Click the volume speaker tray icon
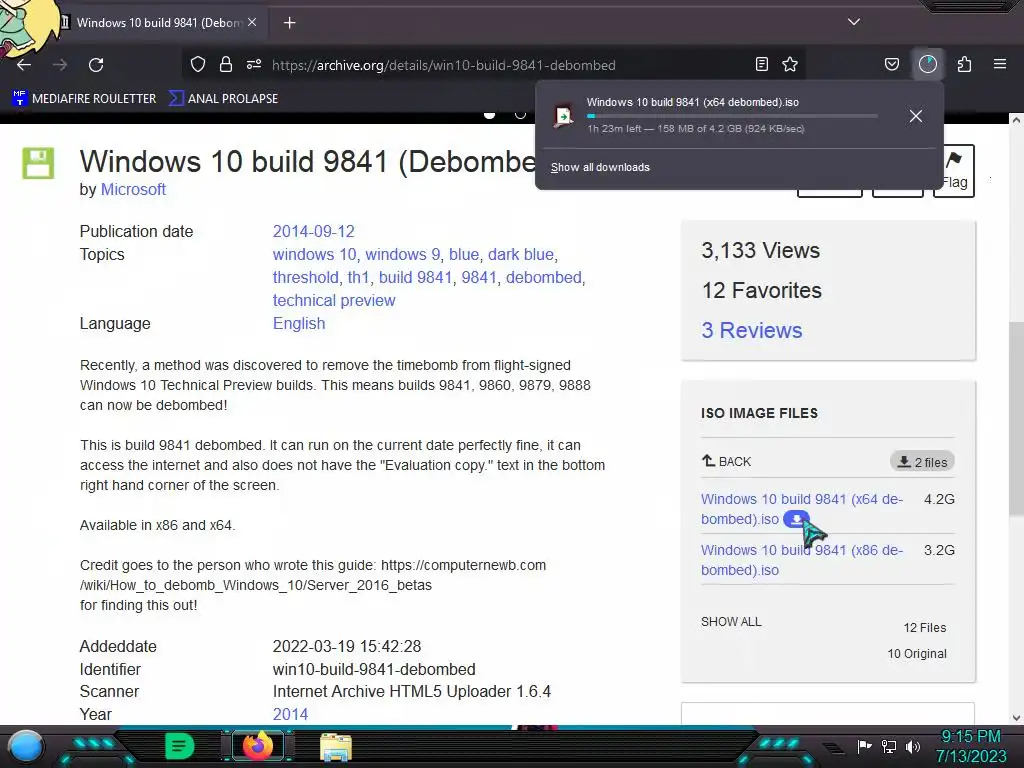Viewport: 1024px width, 768px height. (x=913, y=746)
